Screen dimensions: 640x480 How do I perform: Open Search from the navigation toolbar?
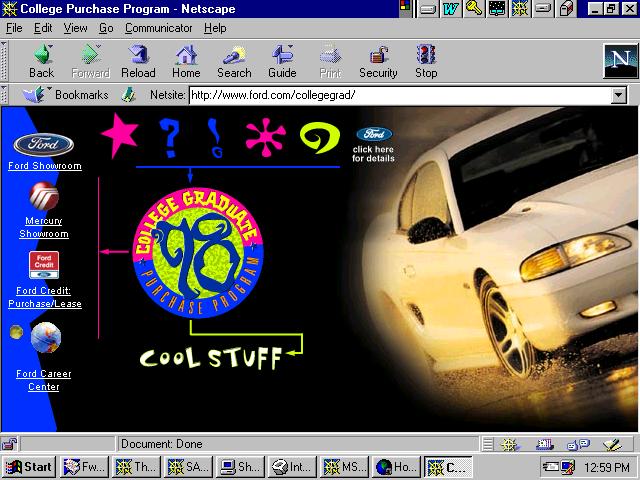tap(234, 61)
